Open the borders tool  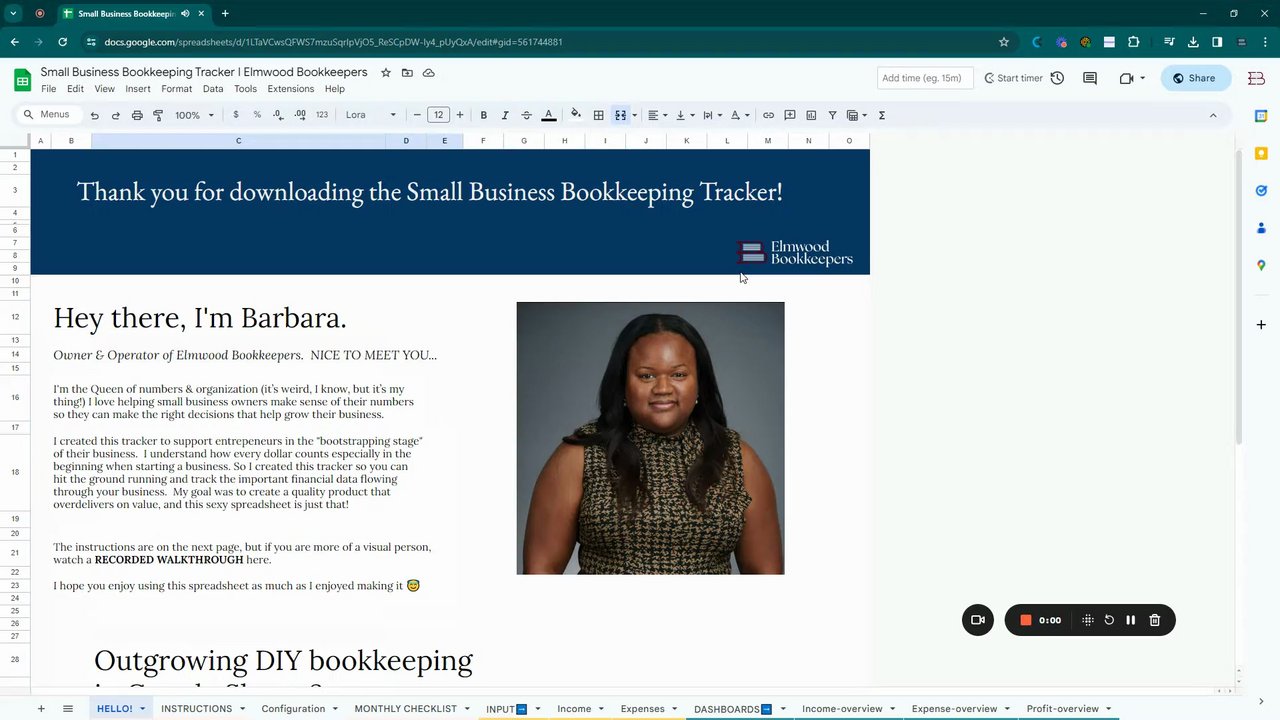point(598,115)
